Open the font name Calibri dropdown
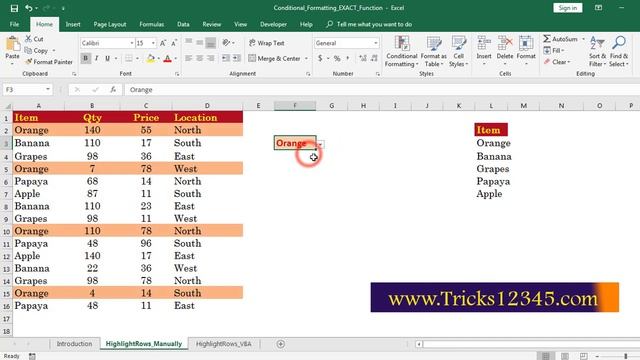 [x=132, y=43]
